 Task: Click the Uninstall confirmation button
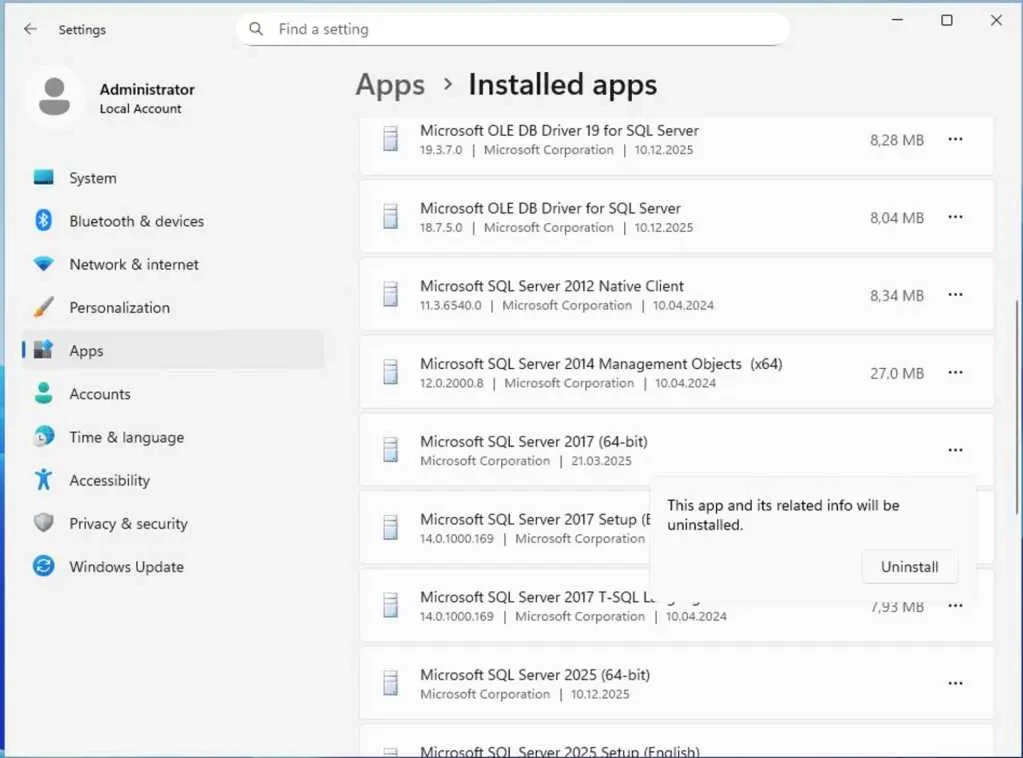tap(909, 567)
